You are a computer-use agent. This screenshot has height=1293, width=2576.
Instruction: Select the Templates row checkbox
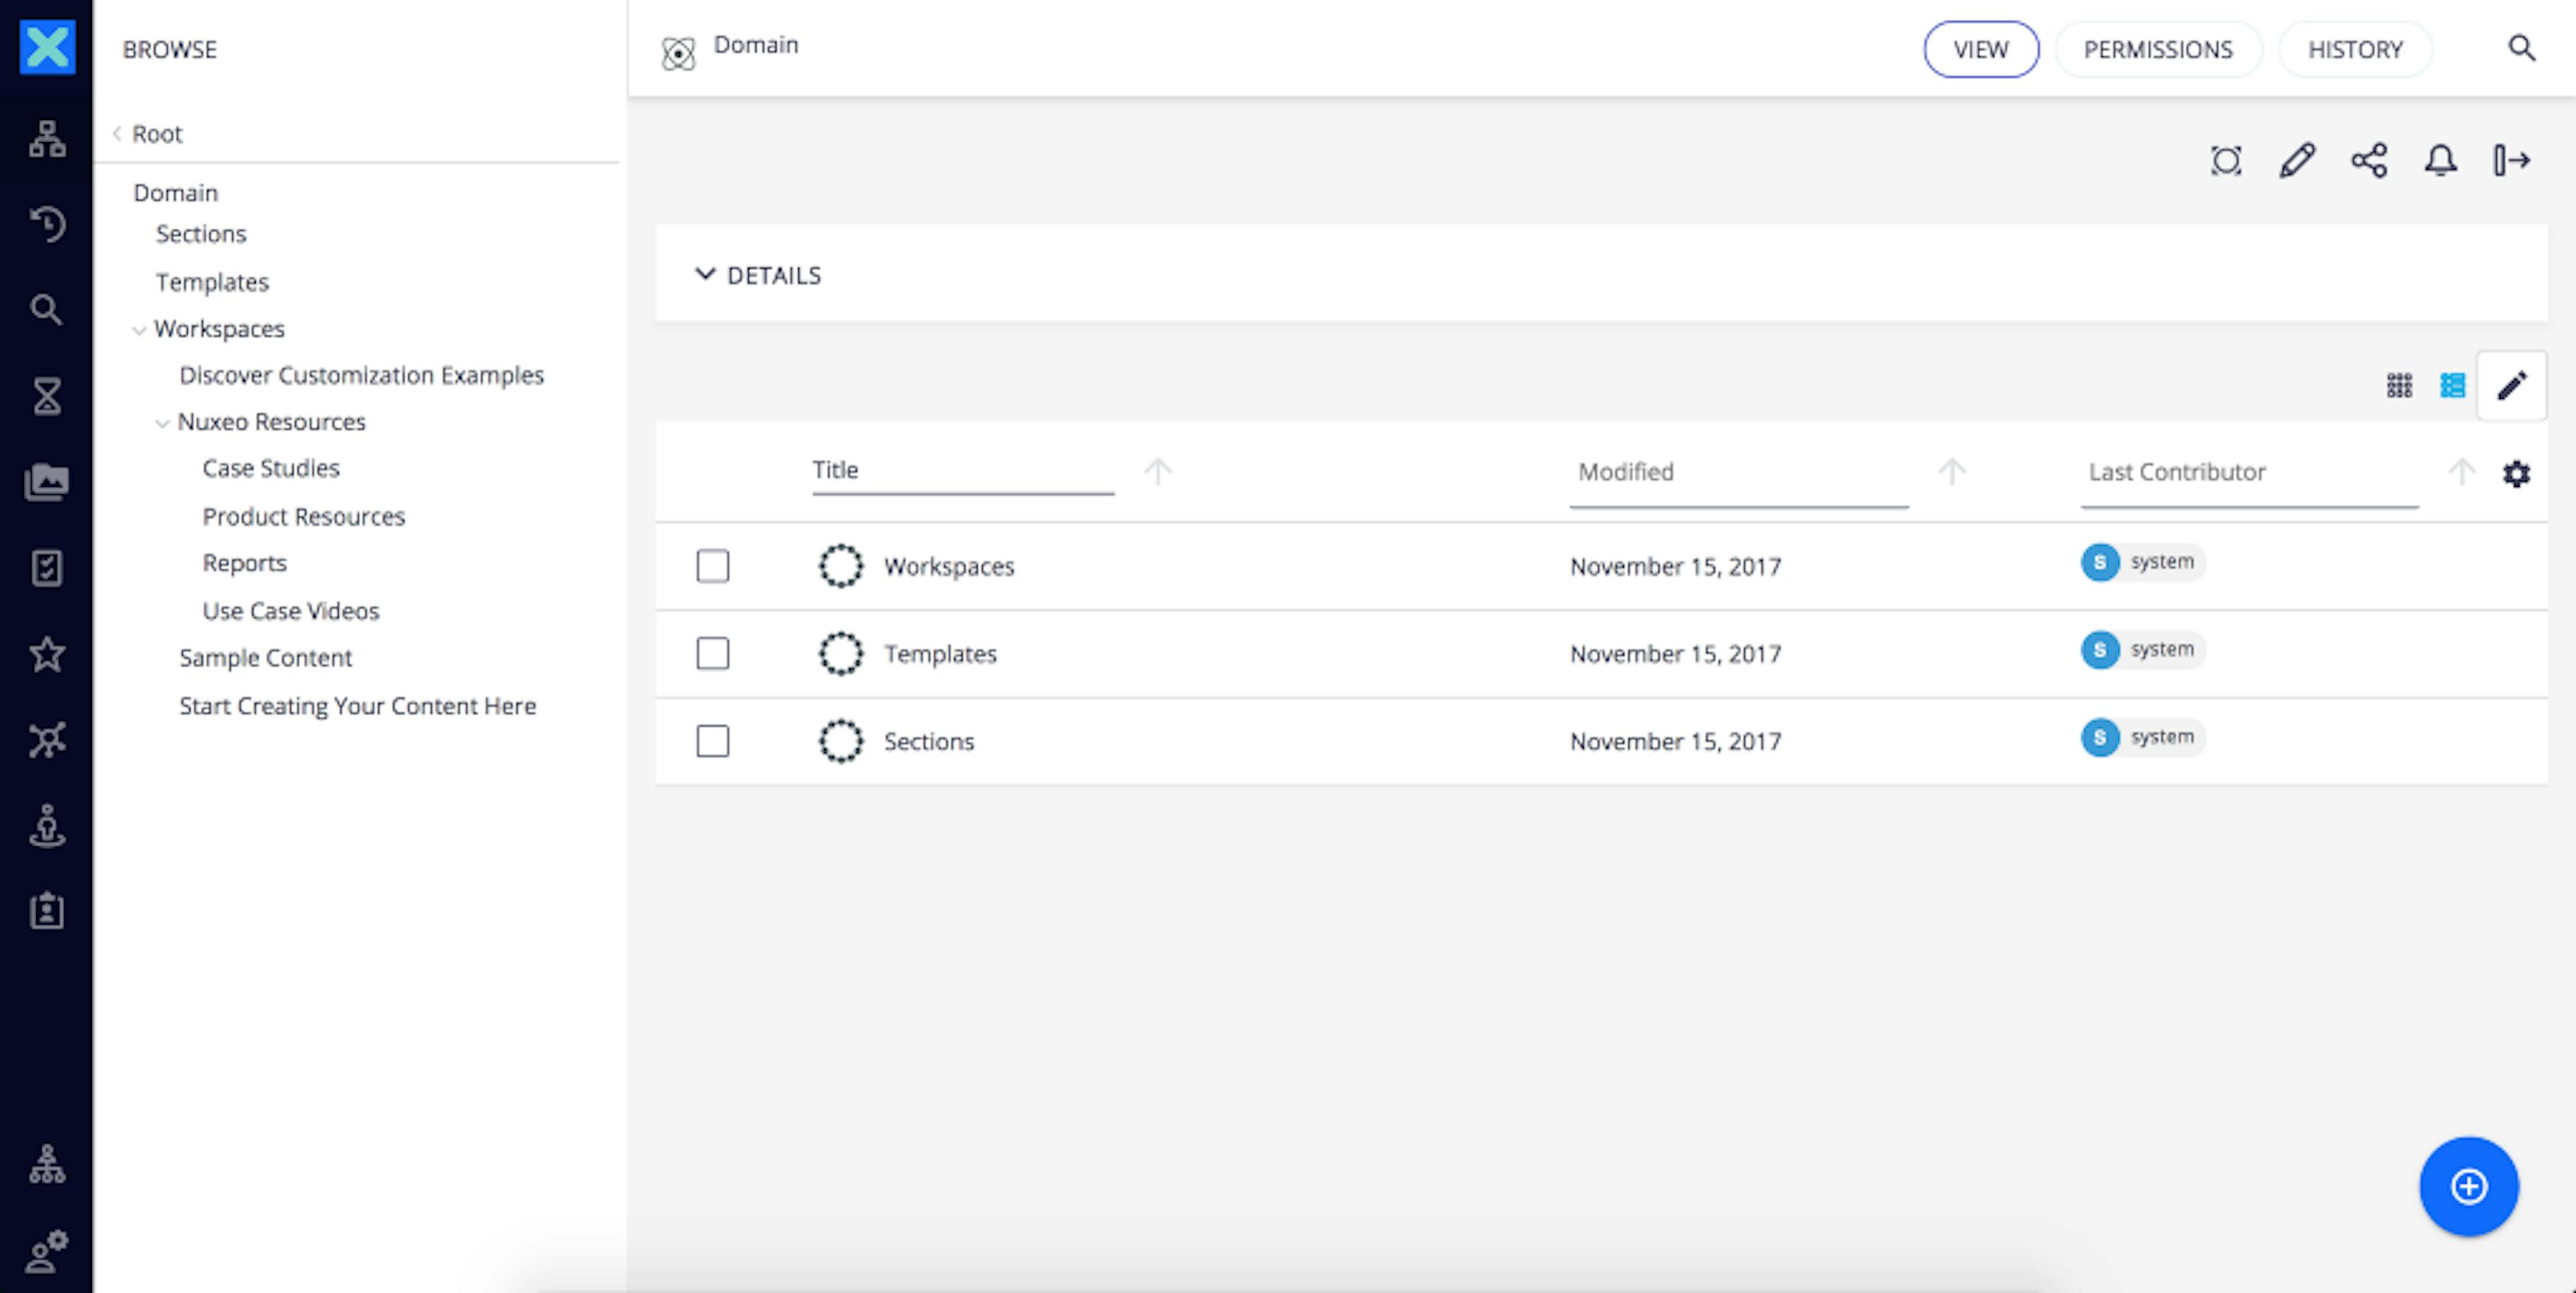[x=713, y=654]
